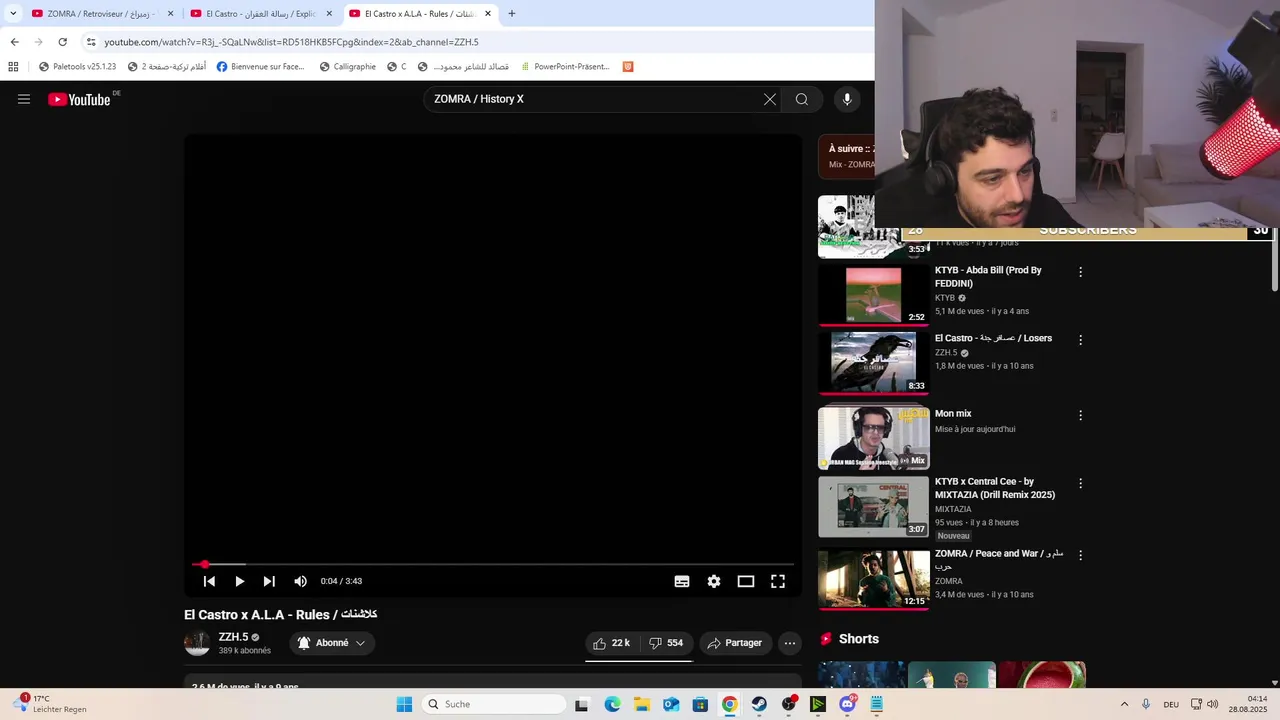Play the paused video

coord(239,581)
